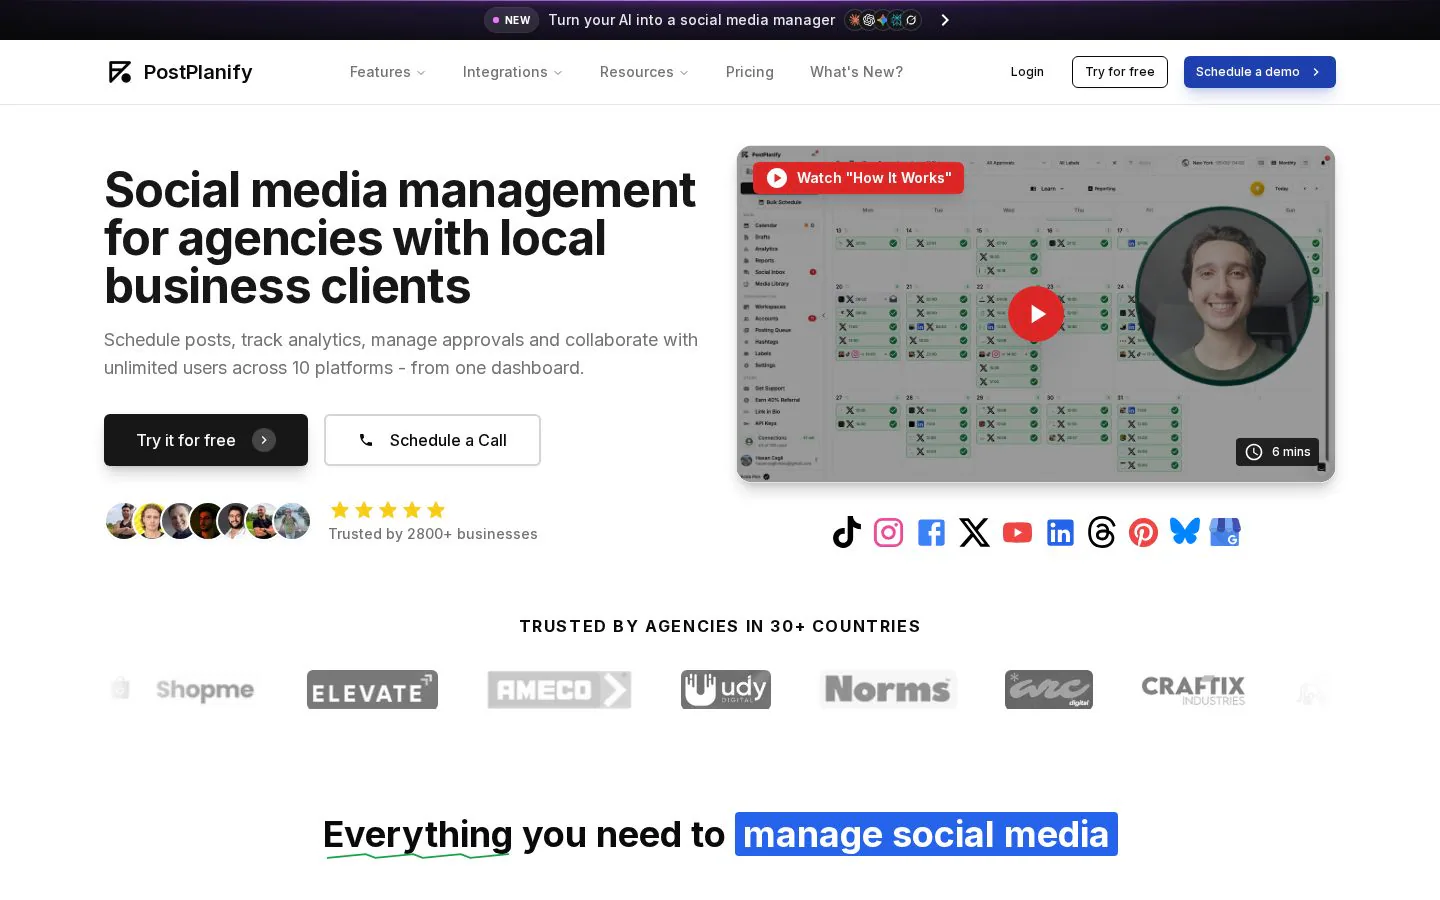The height and width of the screenshot is (900, 1440).
Task: Click the Craftix Industries logo
Action: [1193, 690]
